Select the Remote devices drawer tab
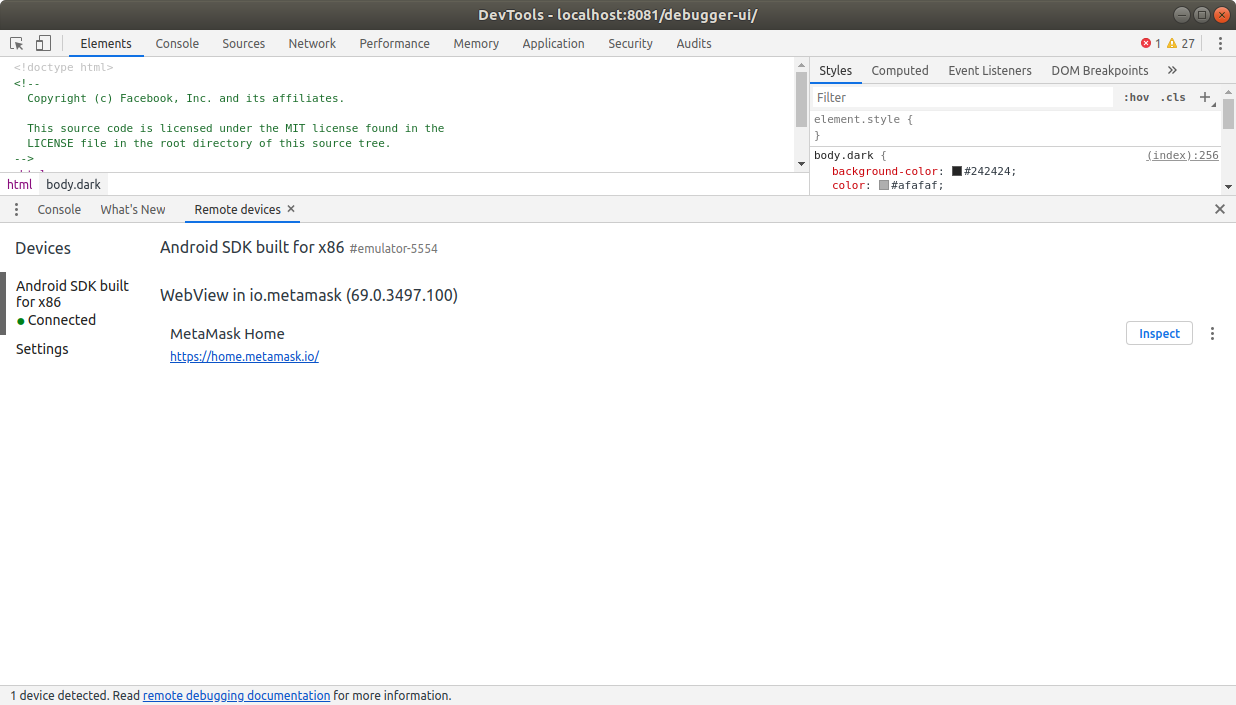The image size is (1236, 705). 237,209
